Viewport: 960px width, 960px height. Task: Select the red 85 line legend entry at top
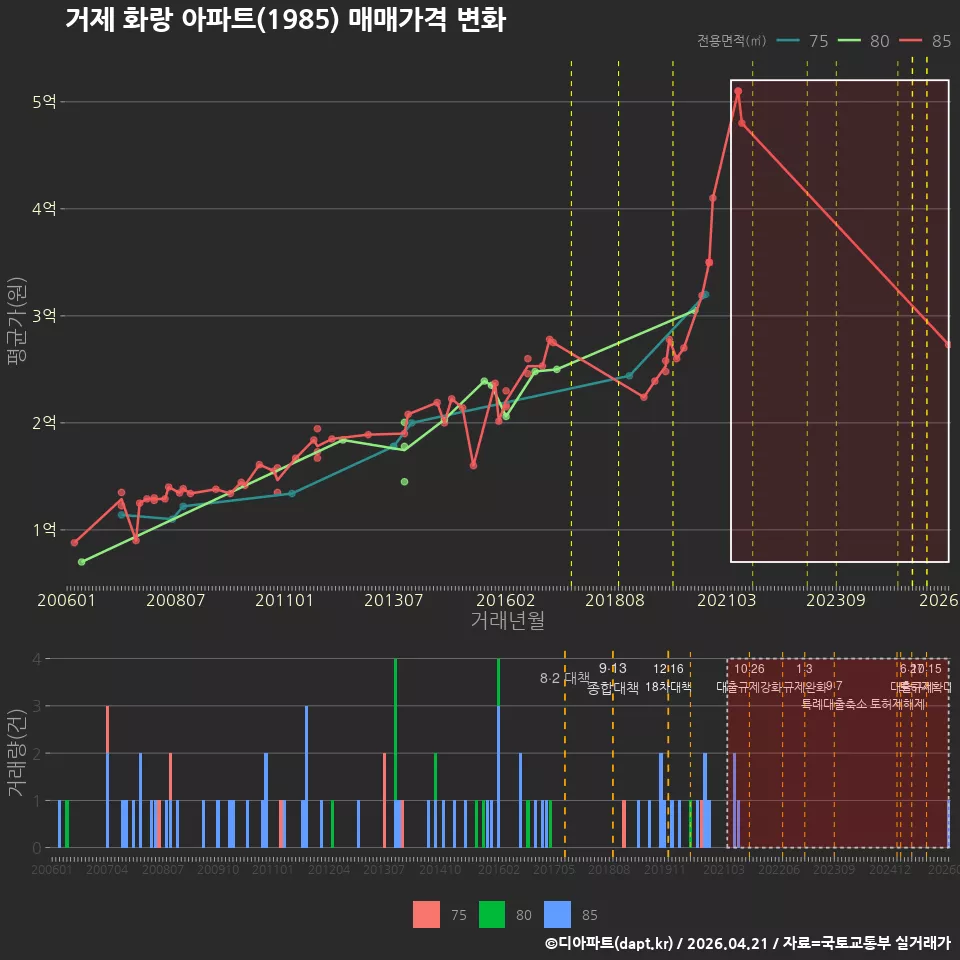[x=925, y=41]
